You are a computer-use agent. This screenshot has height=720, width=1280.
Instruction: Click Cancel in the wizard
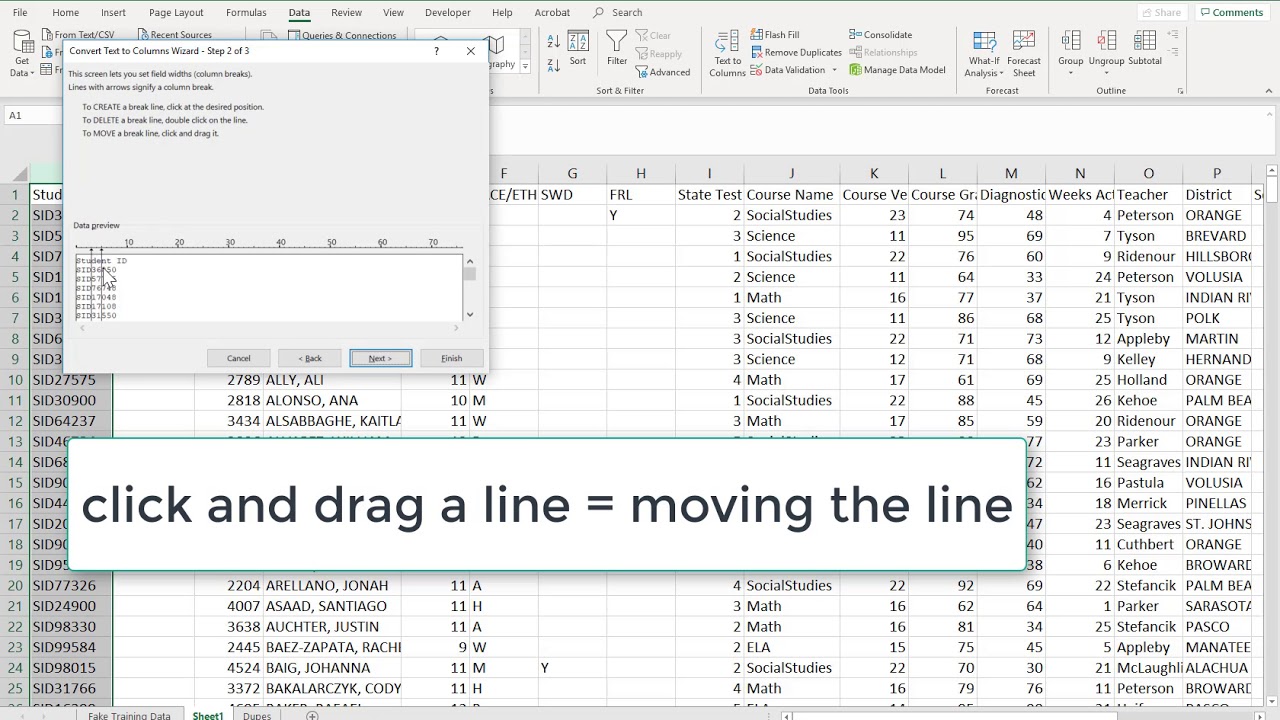[x=238, y=358]
